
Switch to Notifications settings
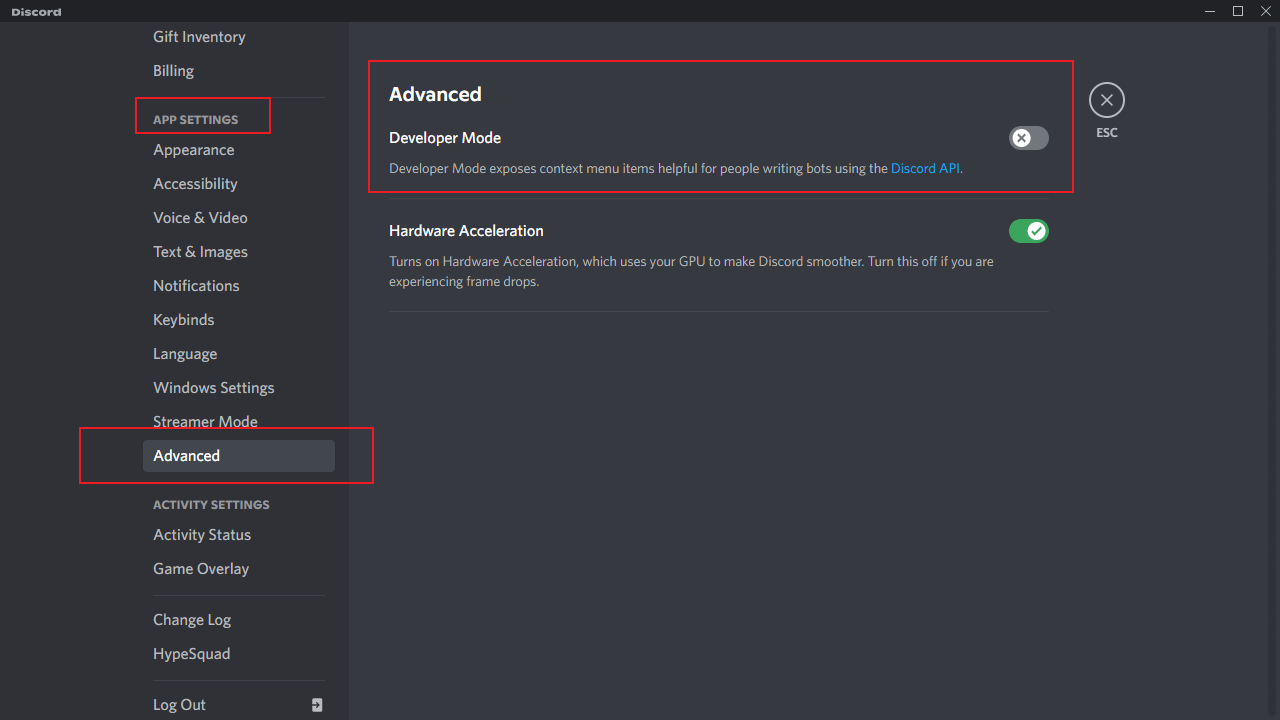196,286
